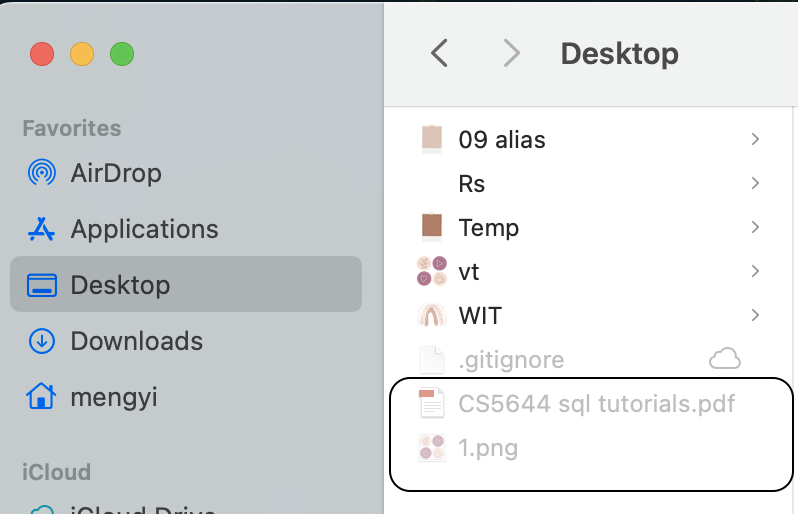The image size is (798, 514).
Task: Click the WIT rainbow folder icon
Action: [431, 315]
